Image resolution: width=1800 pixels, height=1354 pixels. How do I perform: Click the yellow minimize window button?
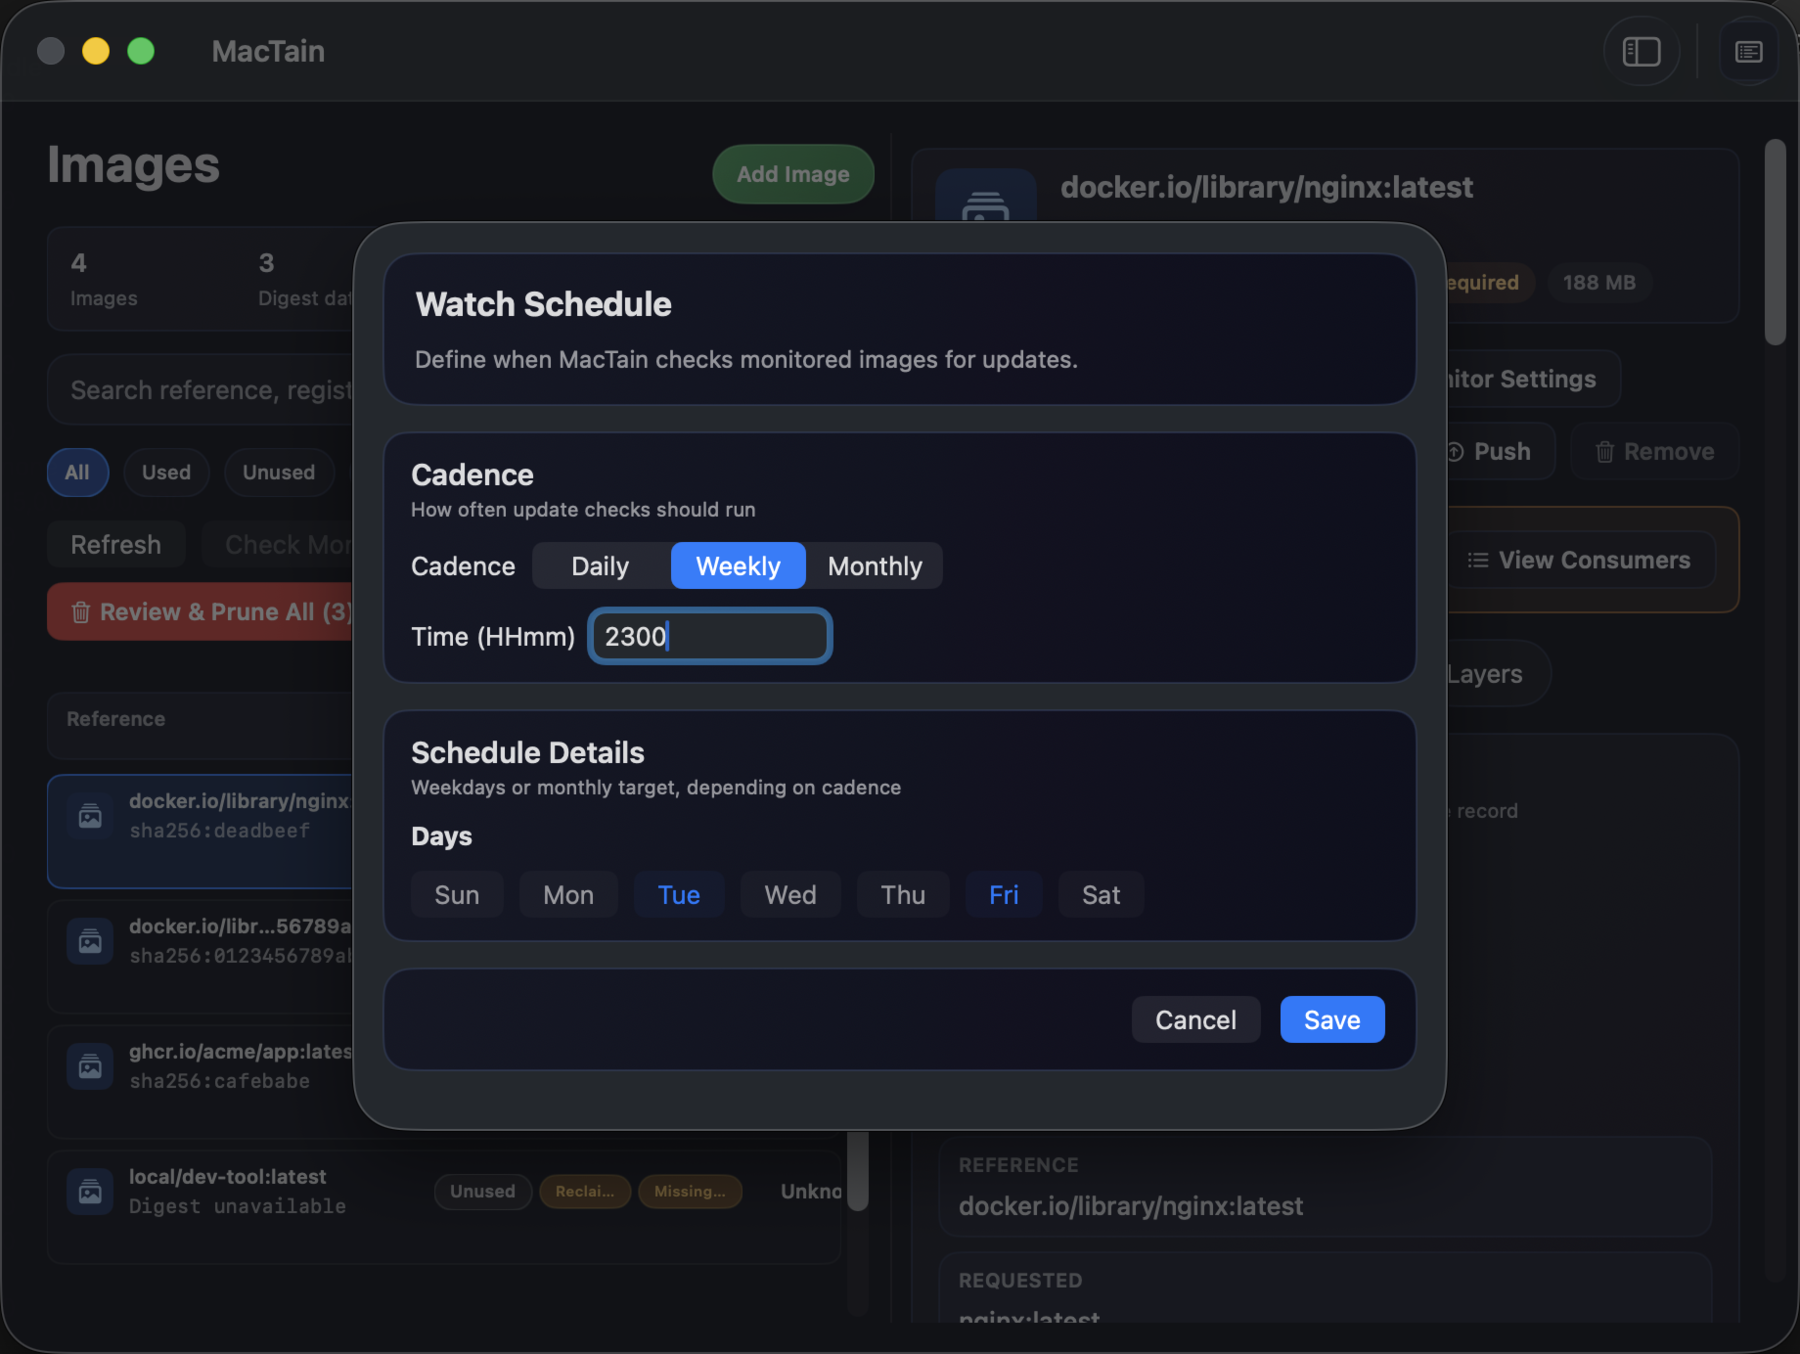click(x=96, y=51)
